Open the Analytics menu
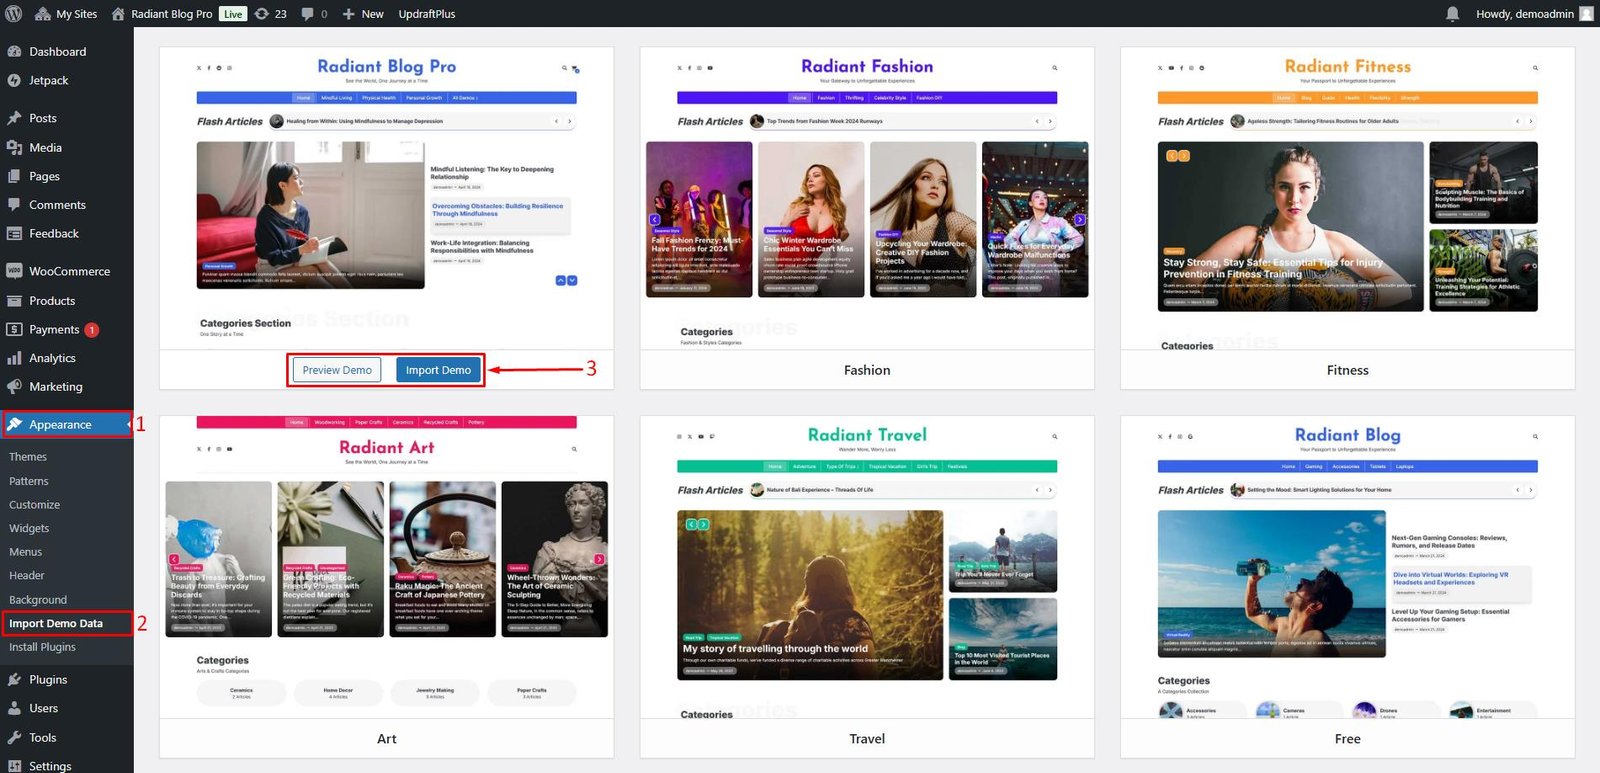The width and height of the screenshot is (1600, 773). [x=52, y=358]
